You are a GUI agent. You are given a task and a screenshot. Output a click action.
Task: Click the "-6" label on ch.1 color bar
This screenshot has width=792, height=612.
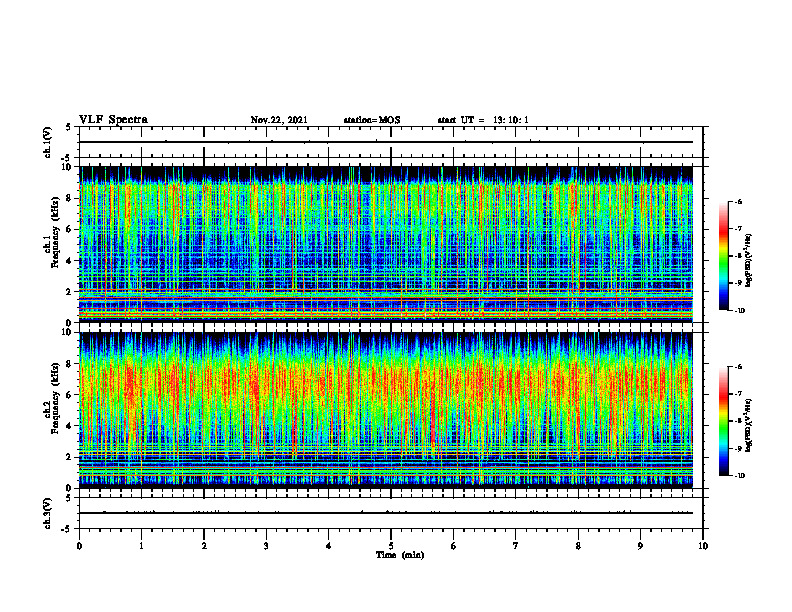(738, 201)
